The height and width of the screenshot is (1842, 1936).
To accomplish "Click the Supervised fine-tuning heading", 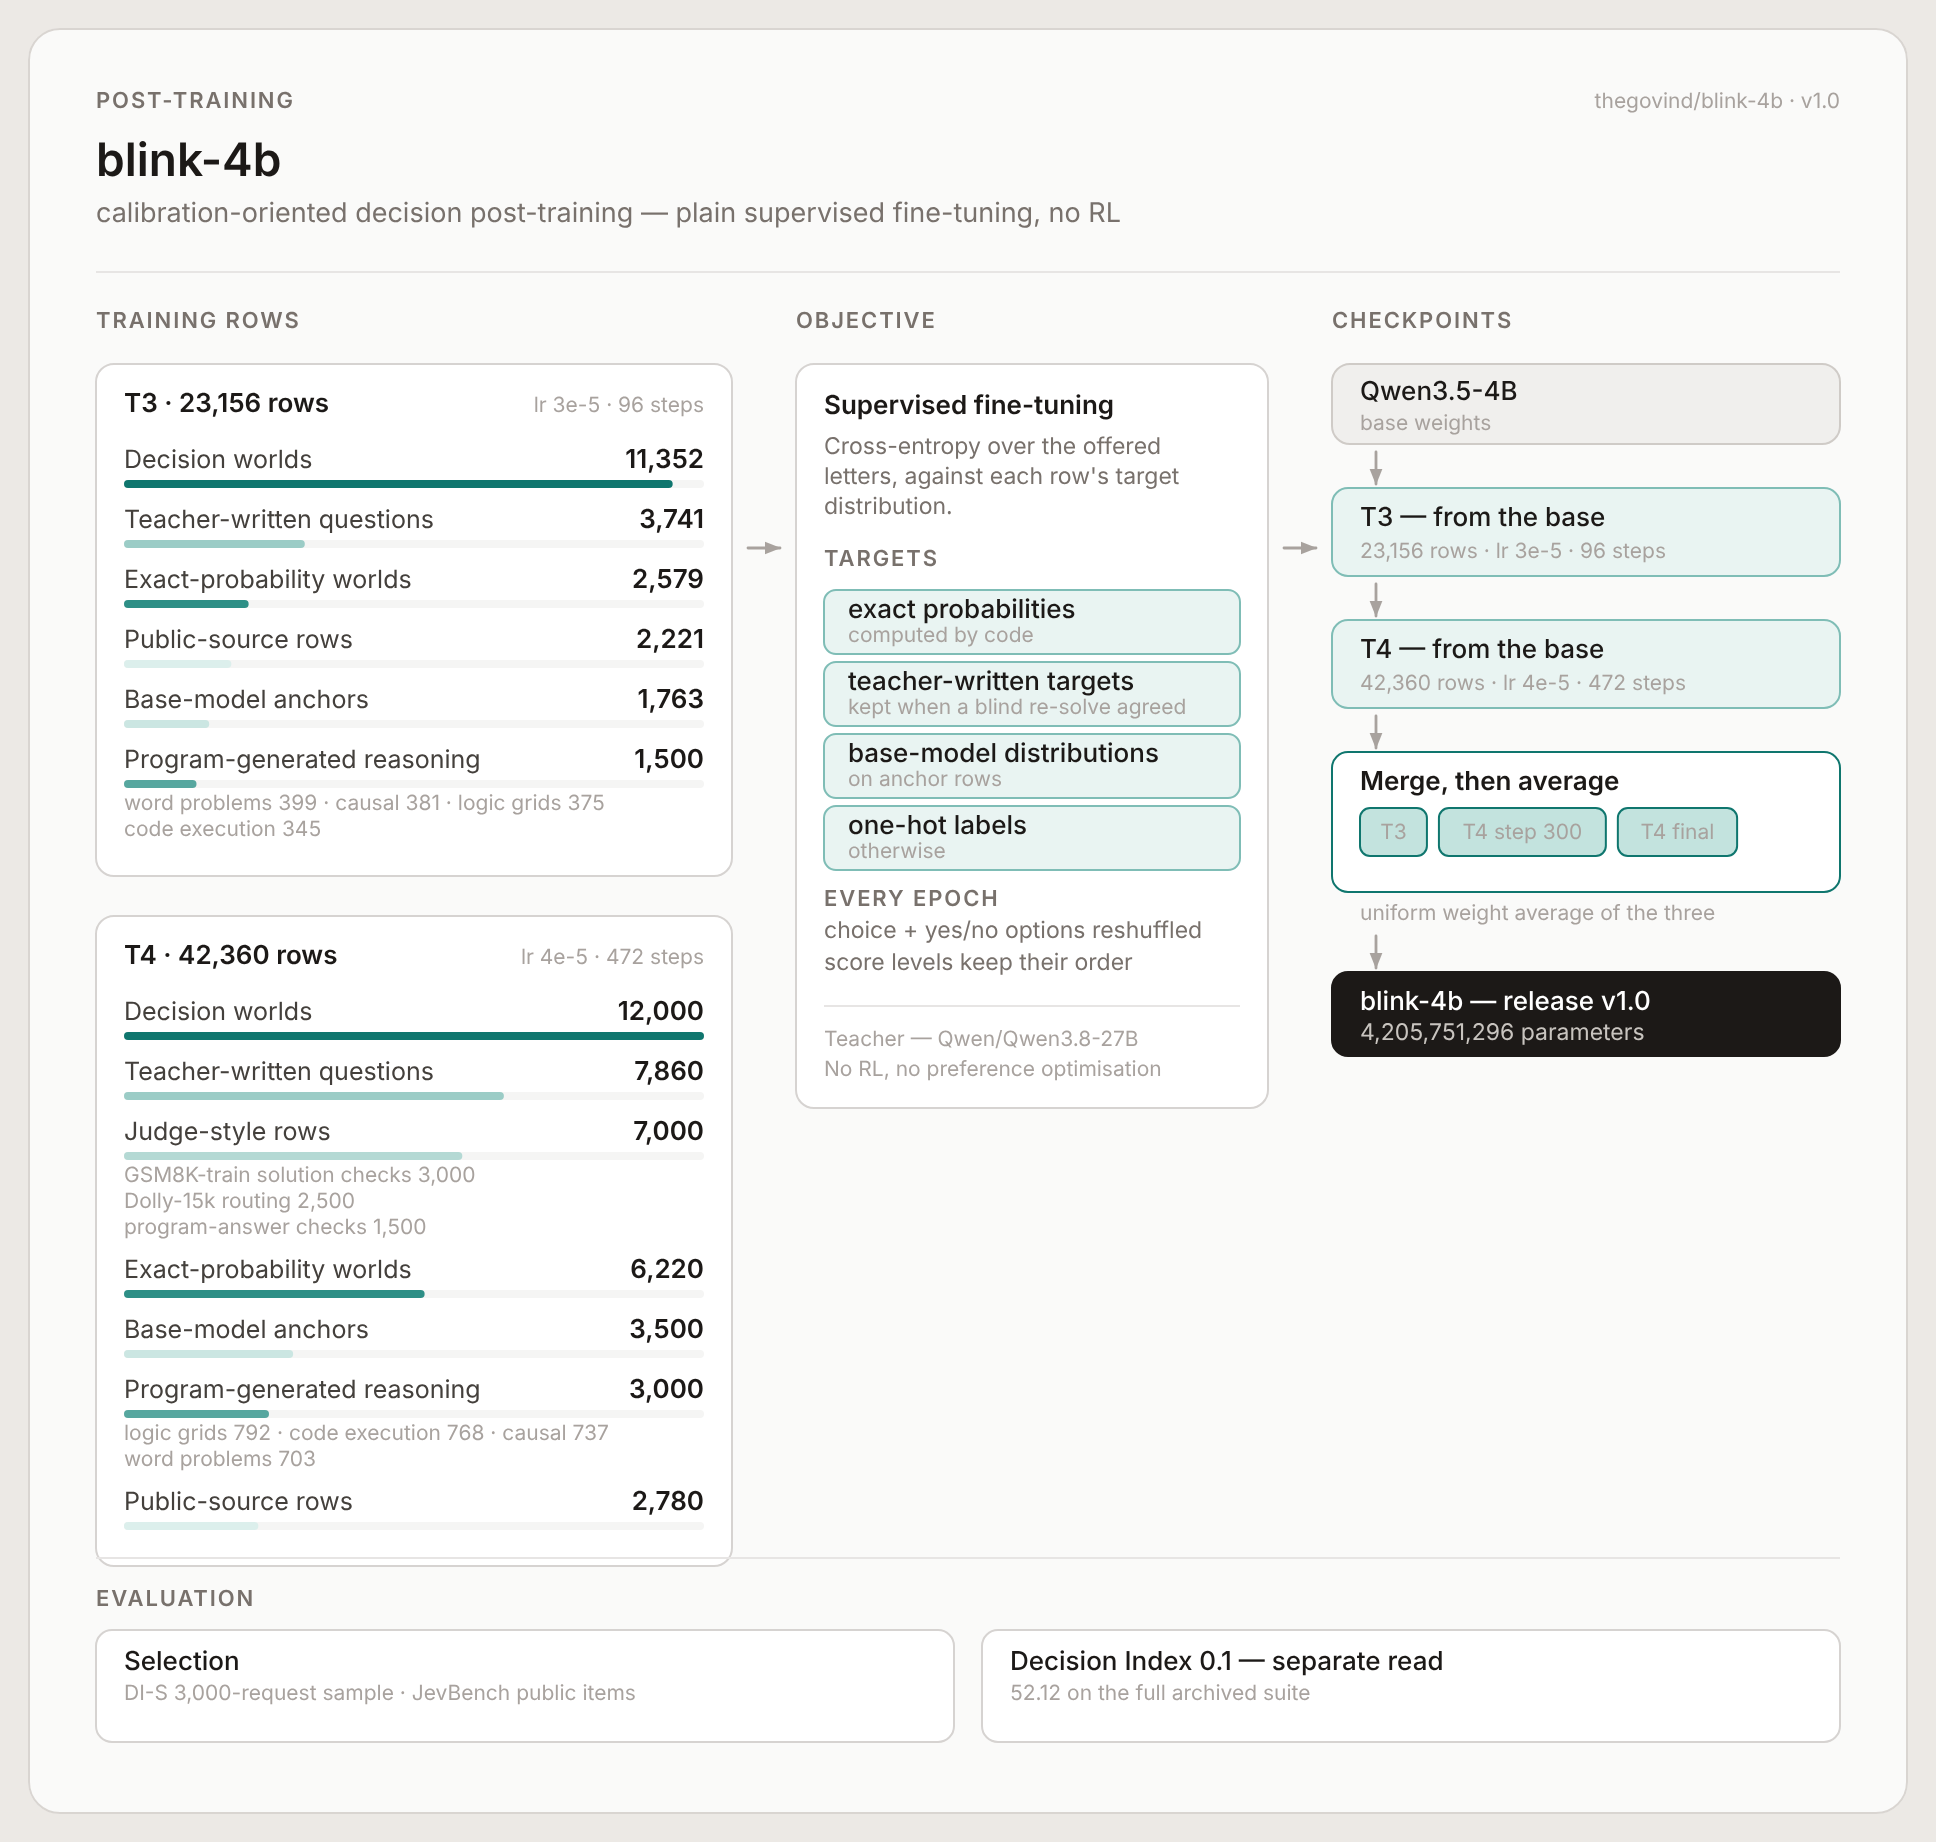I will [969, 405].
